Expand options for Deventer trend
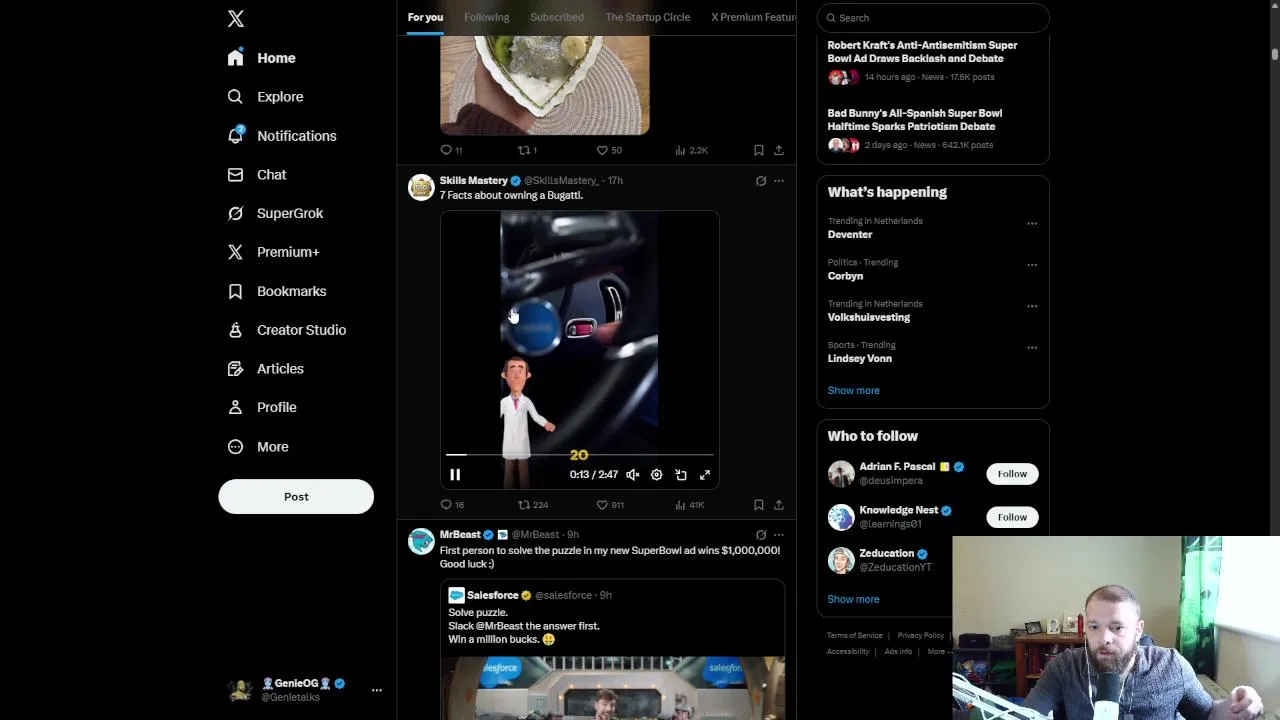Screen dimensions: 1280x720 click(x=1032, y=223)
